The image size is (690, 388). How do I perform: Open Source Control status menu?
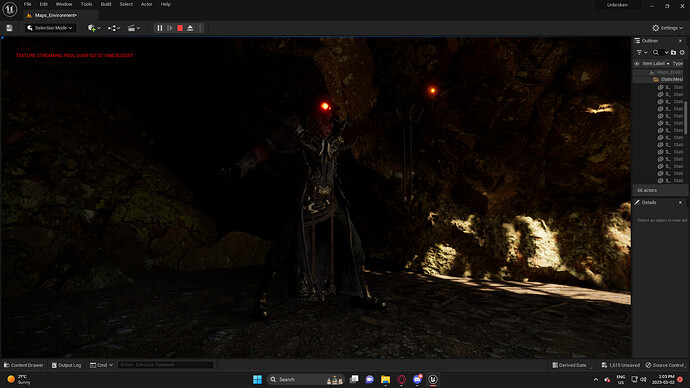(x=665, y=365)
